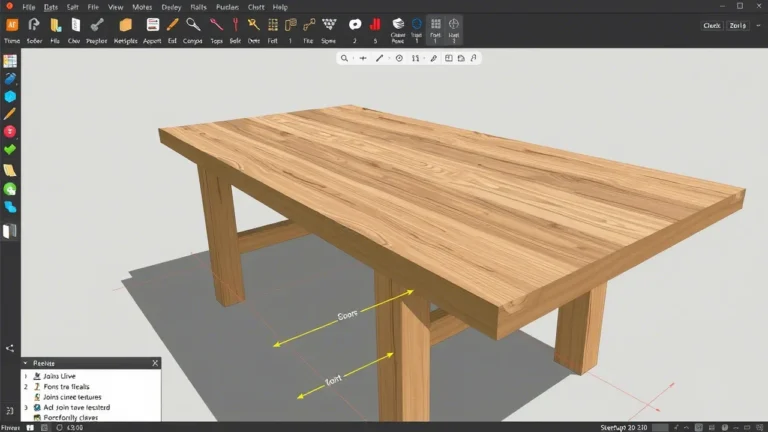The height and width of the screenshot is (432, 768).
Task: Click the 'Soors' dimension label
Action: [347, 315]
